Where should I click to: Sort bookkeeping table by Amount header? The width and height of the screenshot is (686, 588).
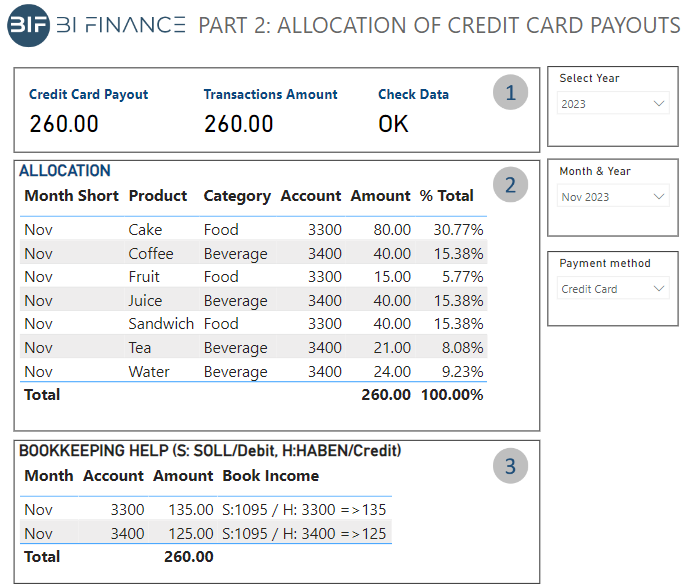[x=183, y=476]
